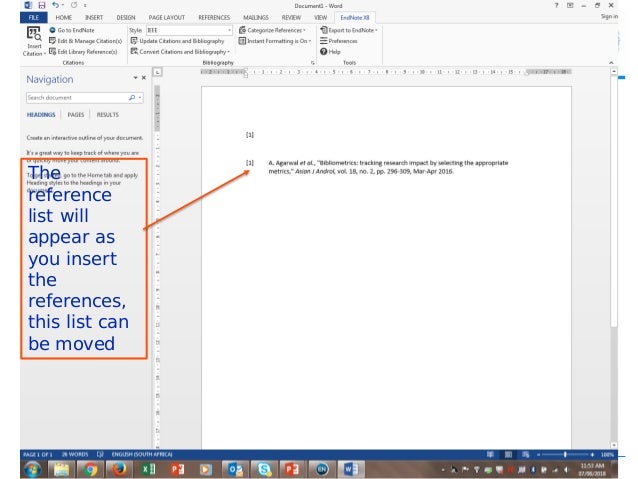Switch to the REFERENCES ribbon tab
The height and width of the screenshot is (479, 638).
pos(212,18)
